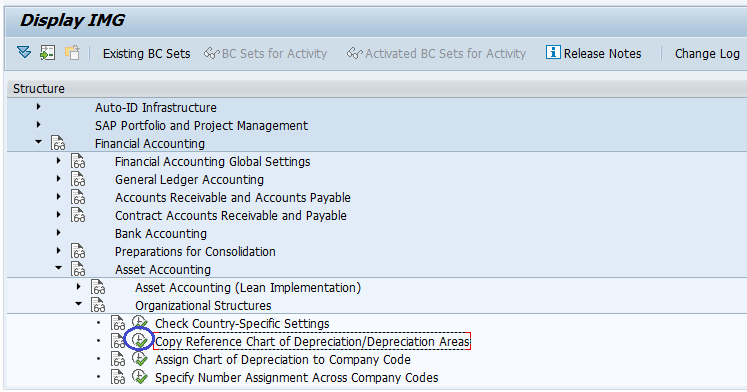The image size is (747, 392).
Task: Execute Copy Reference Chart of Depreciation activity icon
Action: pyautogui.click(x=140, y=341)
